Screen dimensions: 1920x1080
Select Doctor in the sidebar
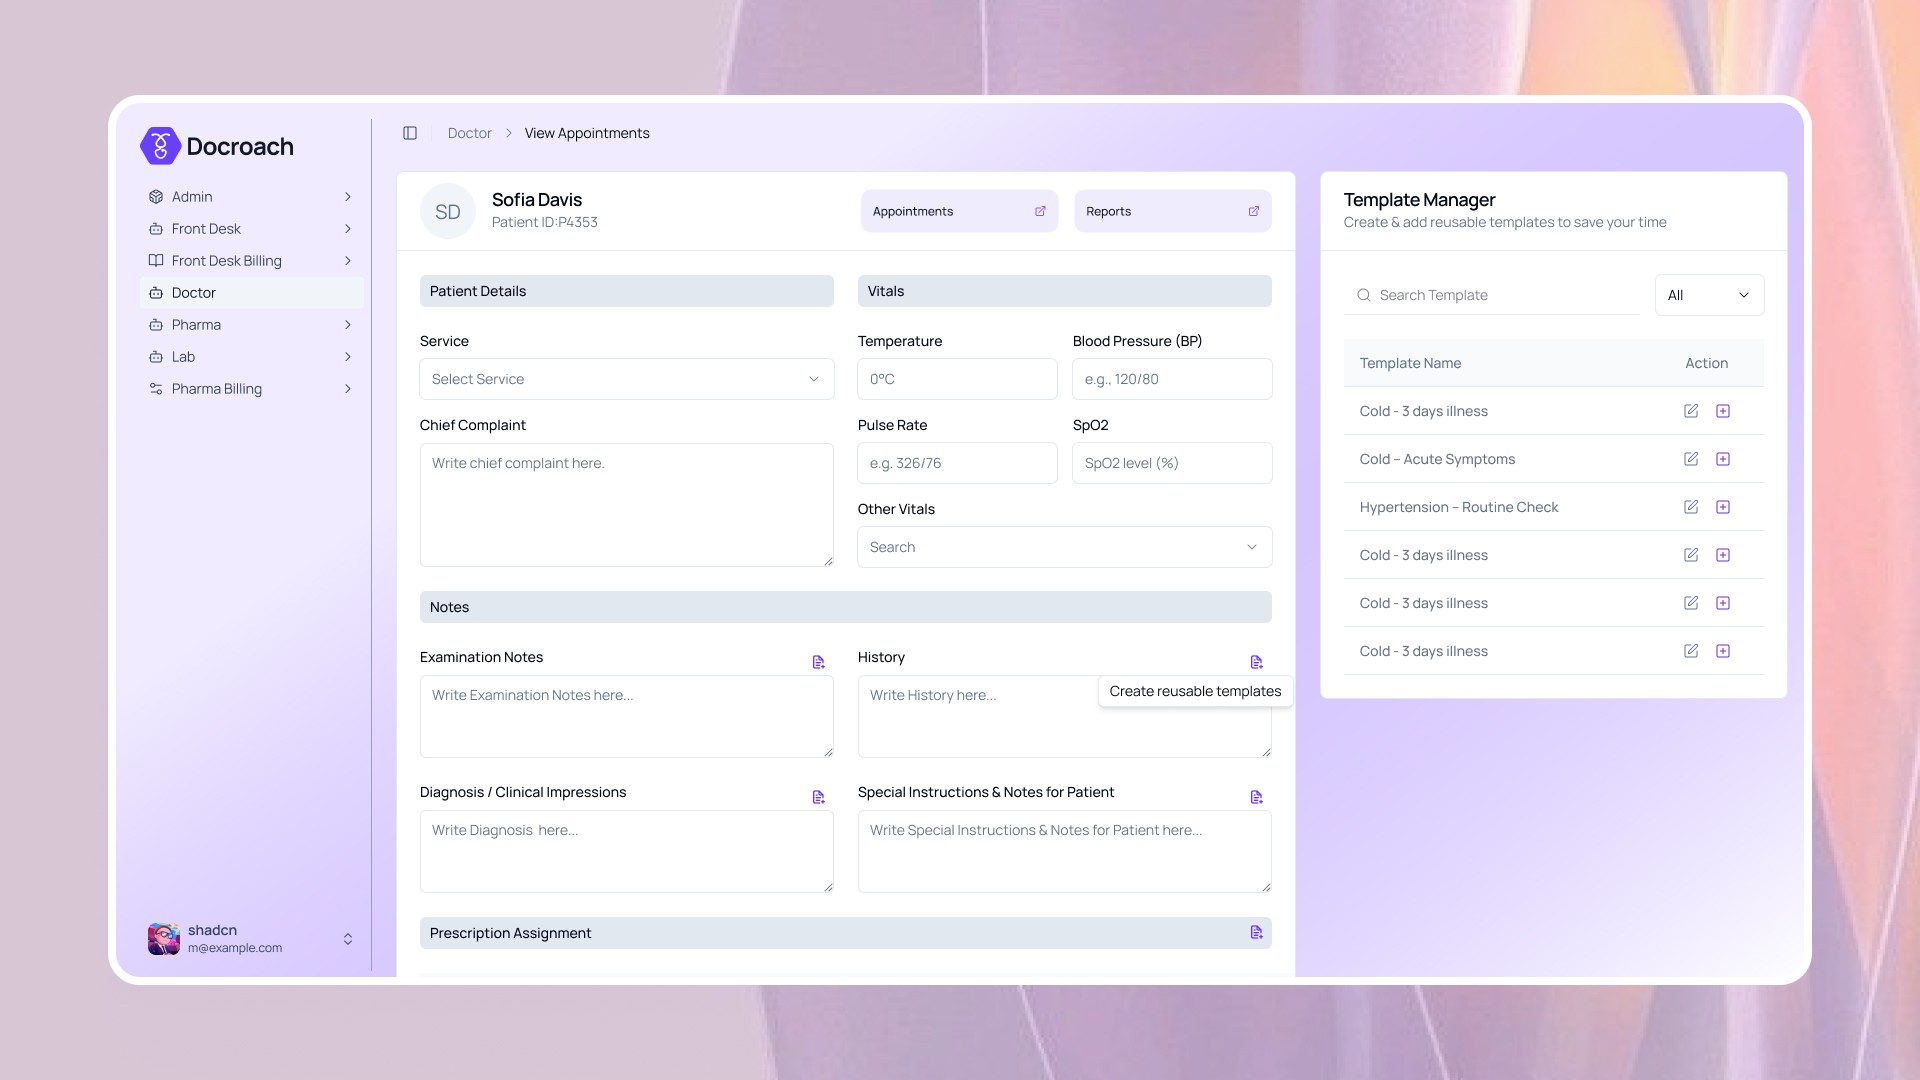(194, 293)
